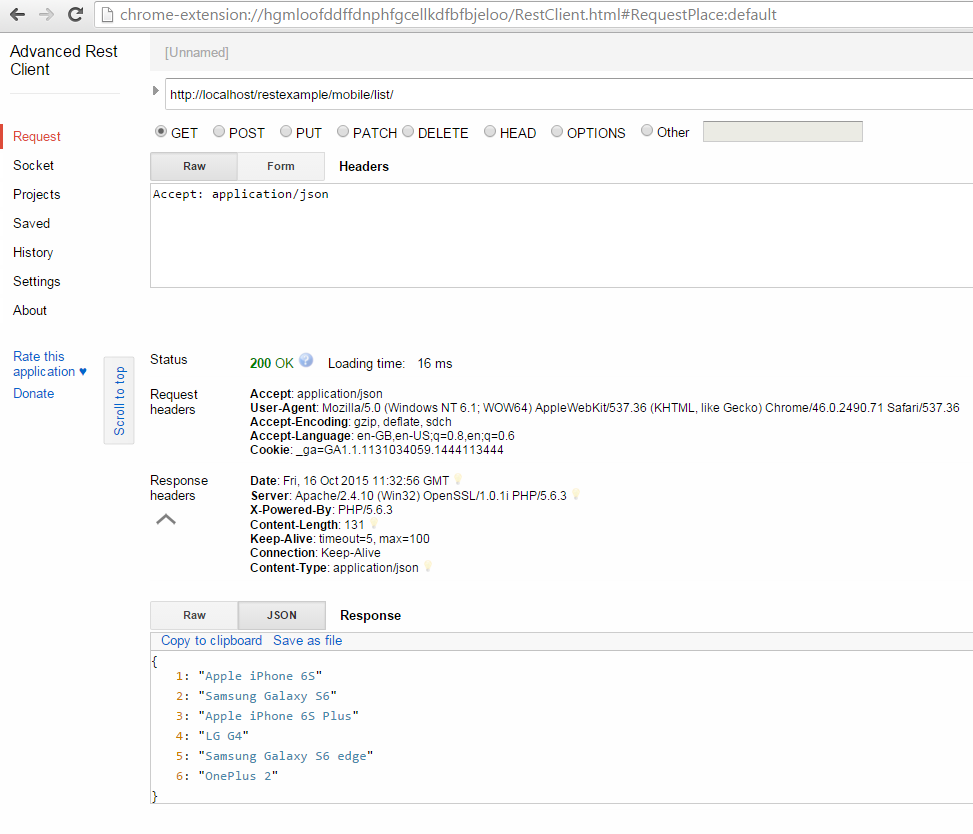Click the warning icon next to Content-Length header

pyautogui.click(x=373, y=524)
